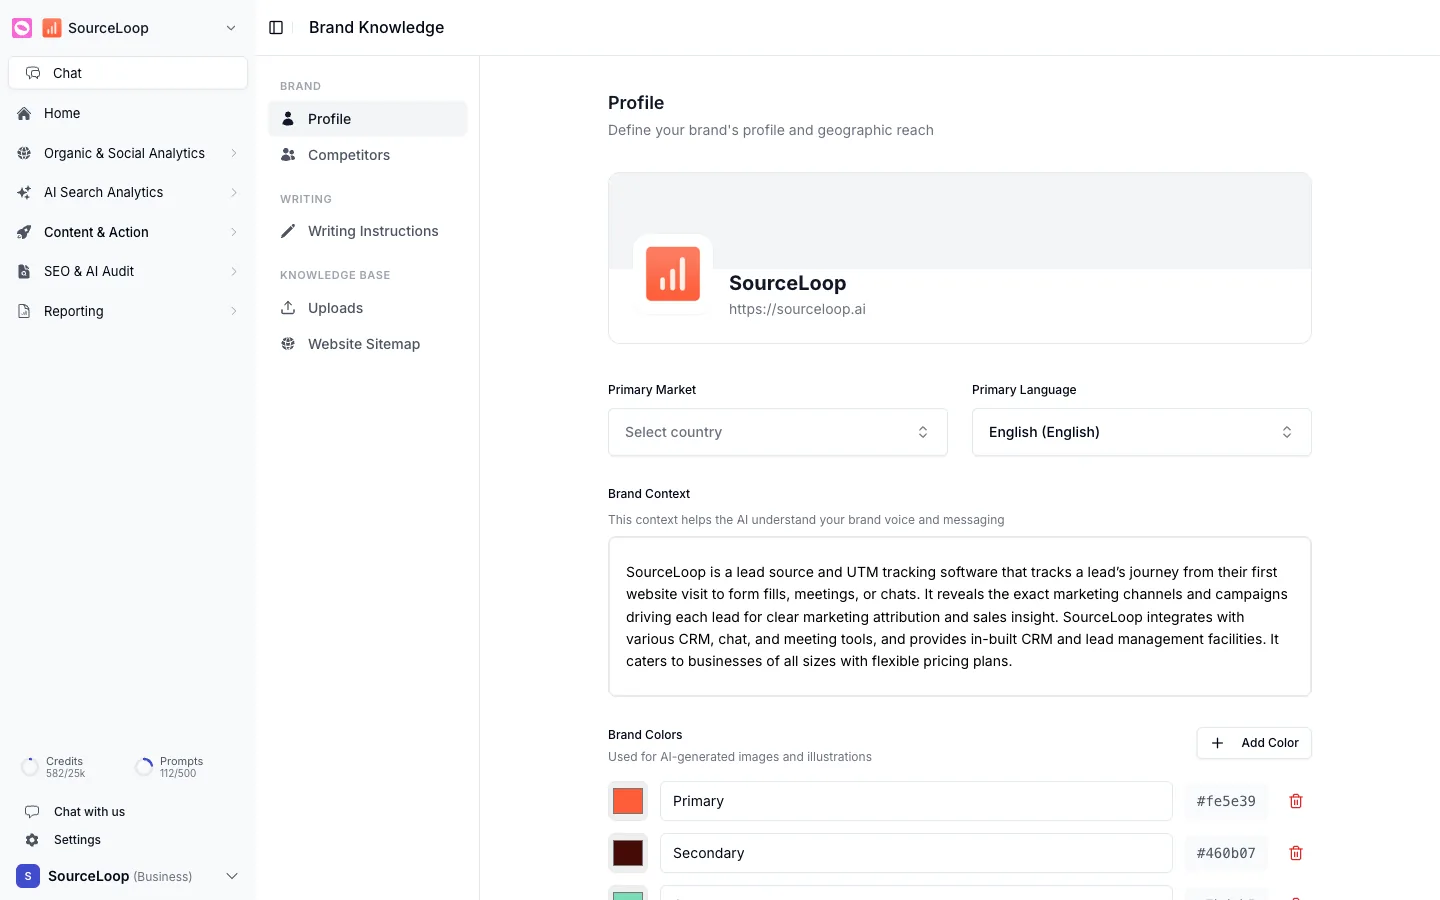Click the Settings gear icon
The image size is (1440, 900).
point(32,840)
